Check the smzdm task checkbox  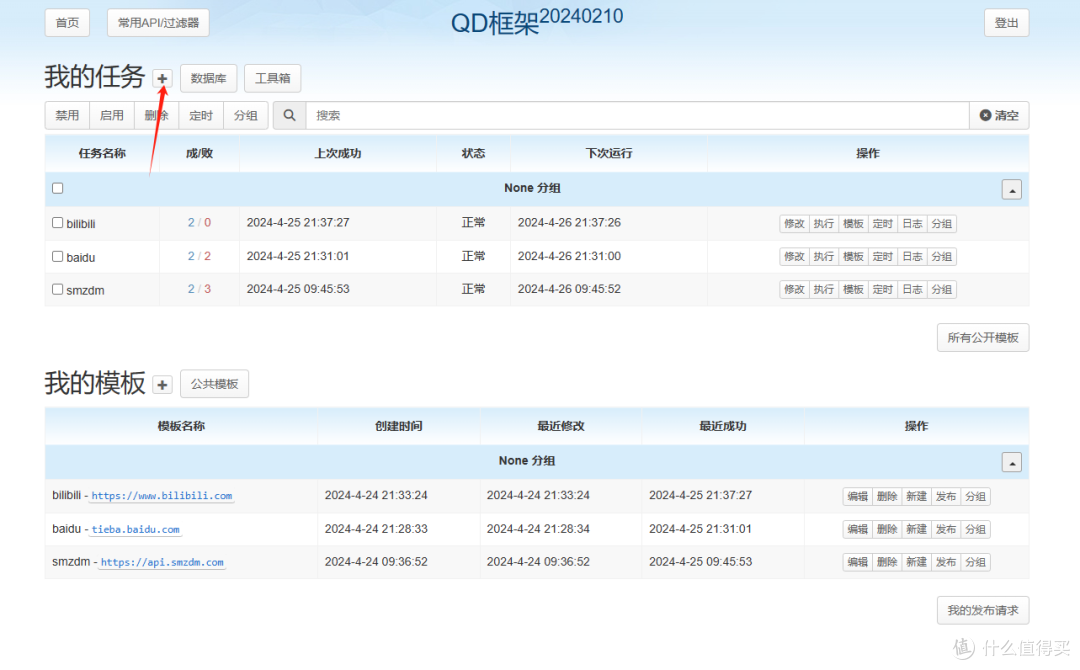click(58, 289)
